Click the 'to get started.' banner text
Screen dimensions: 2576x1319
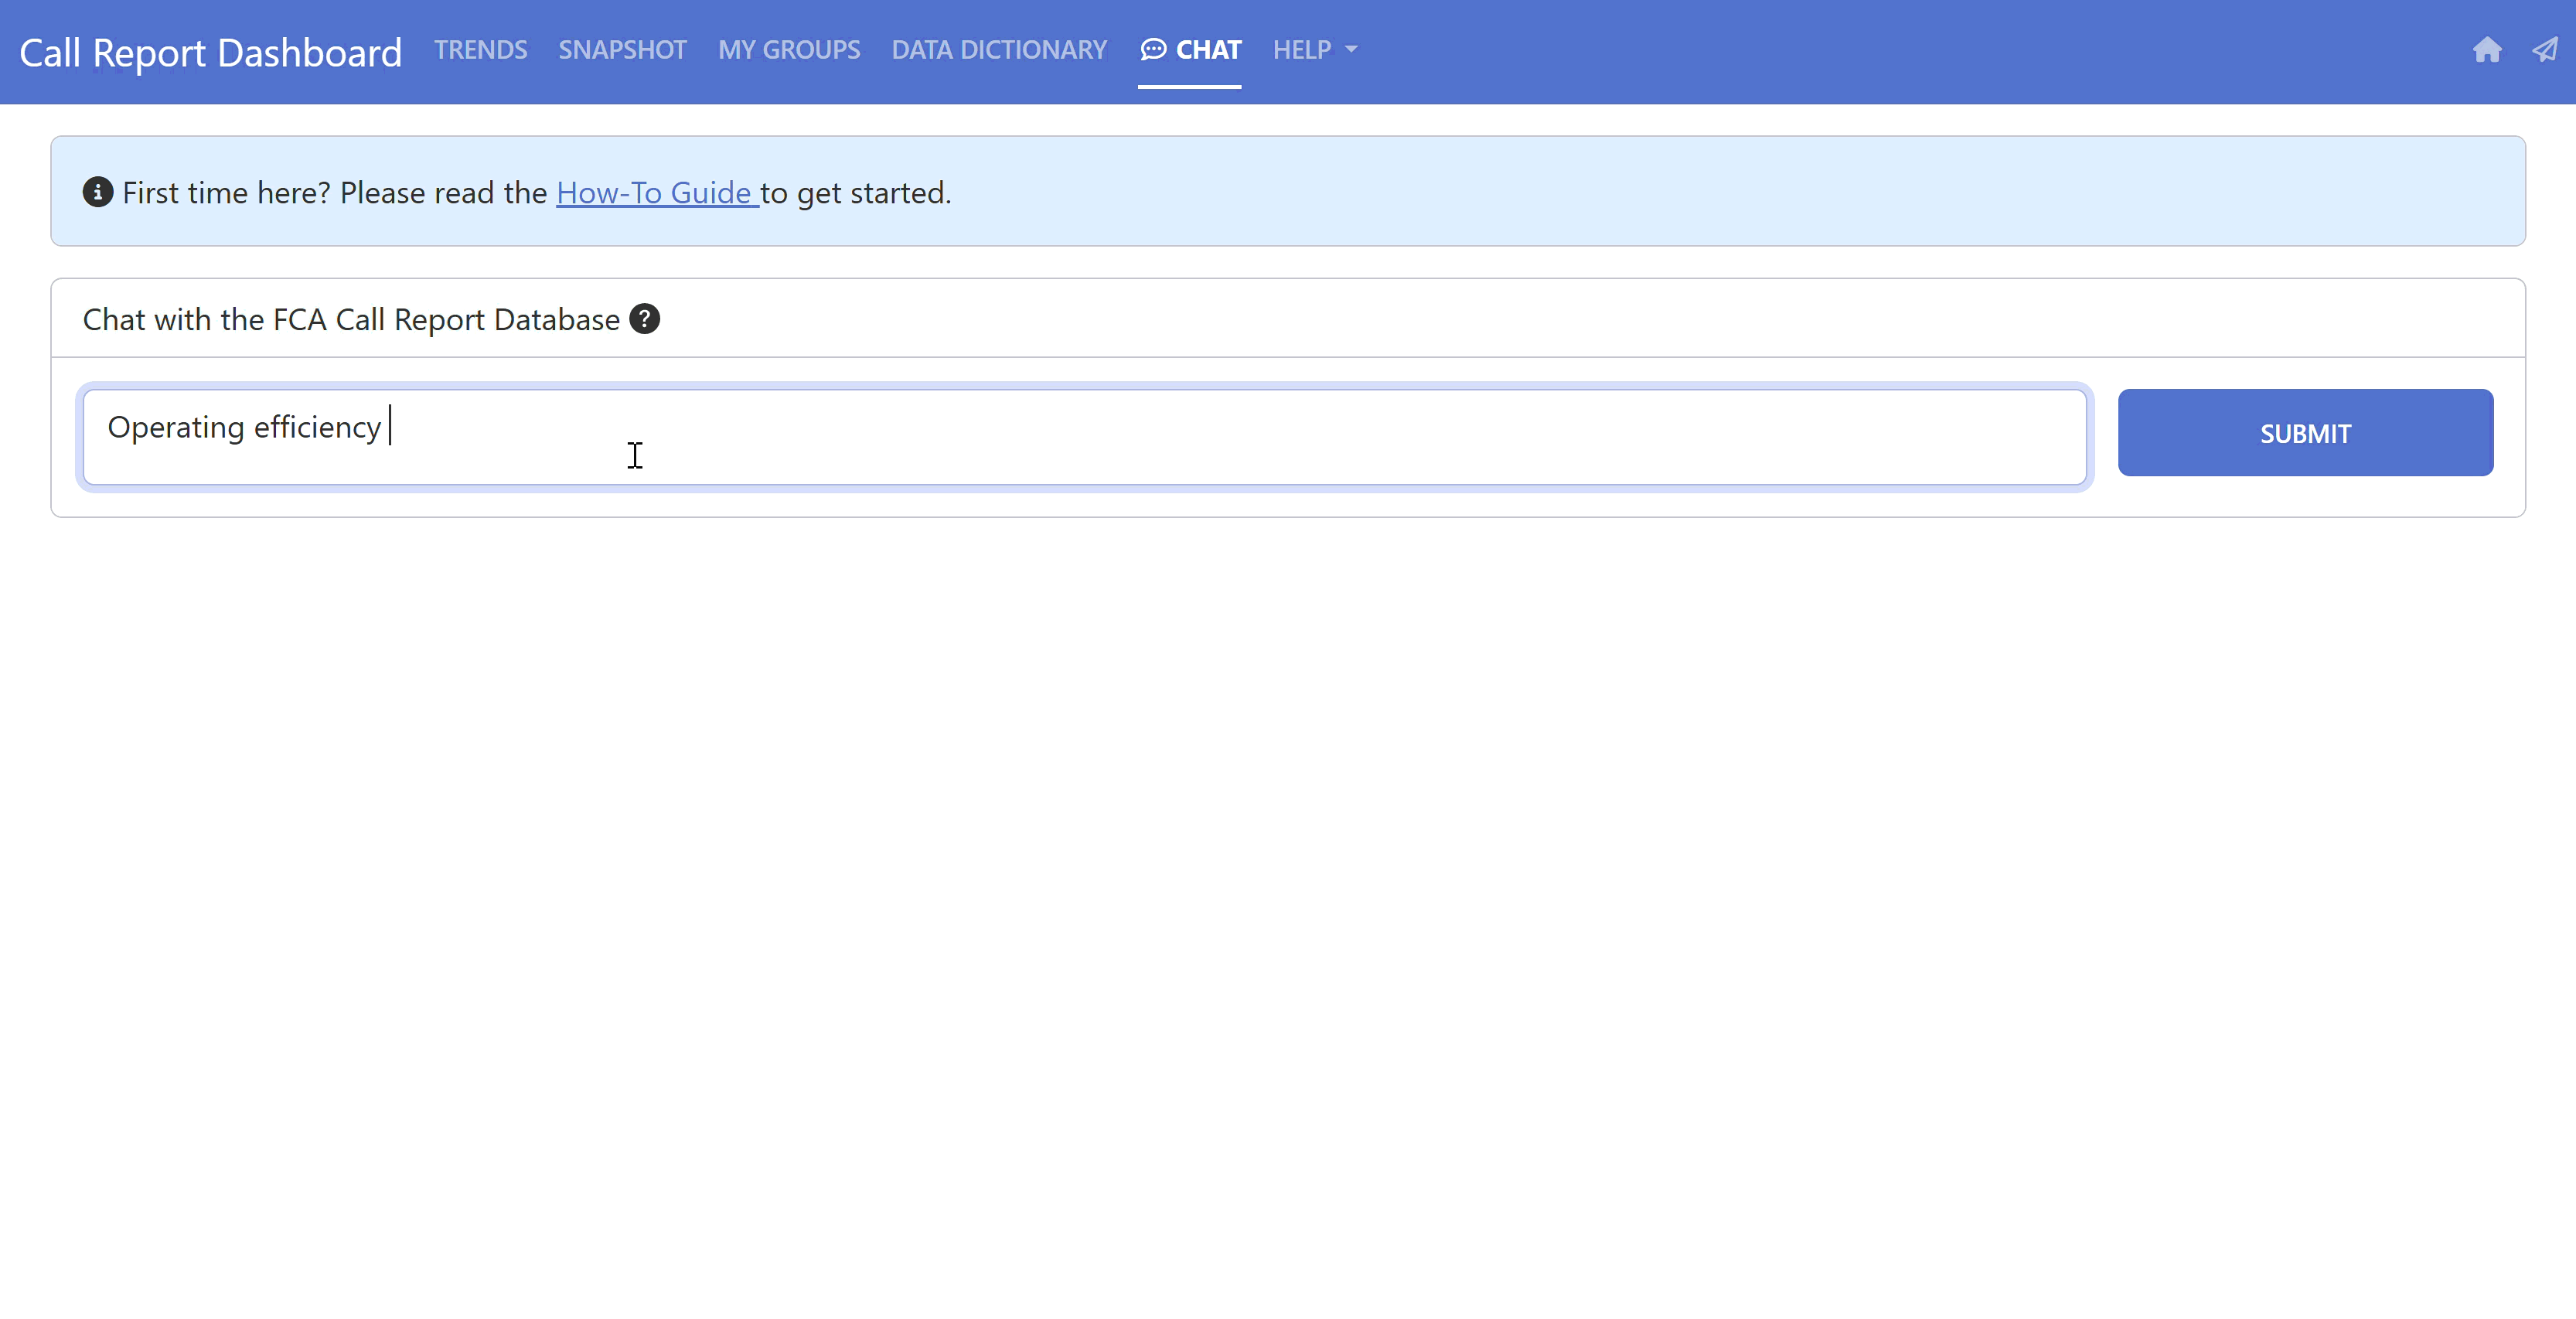(856, 193)
